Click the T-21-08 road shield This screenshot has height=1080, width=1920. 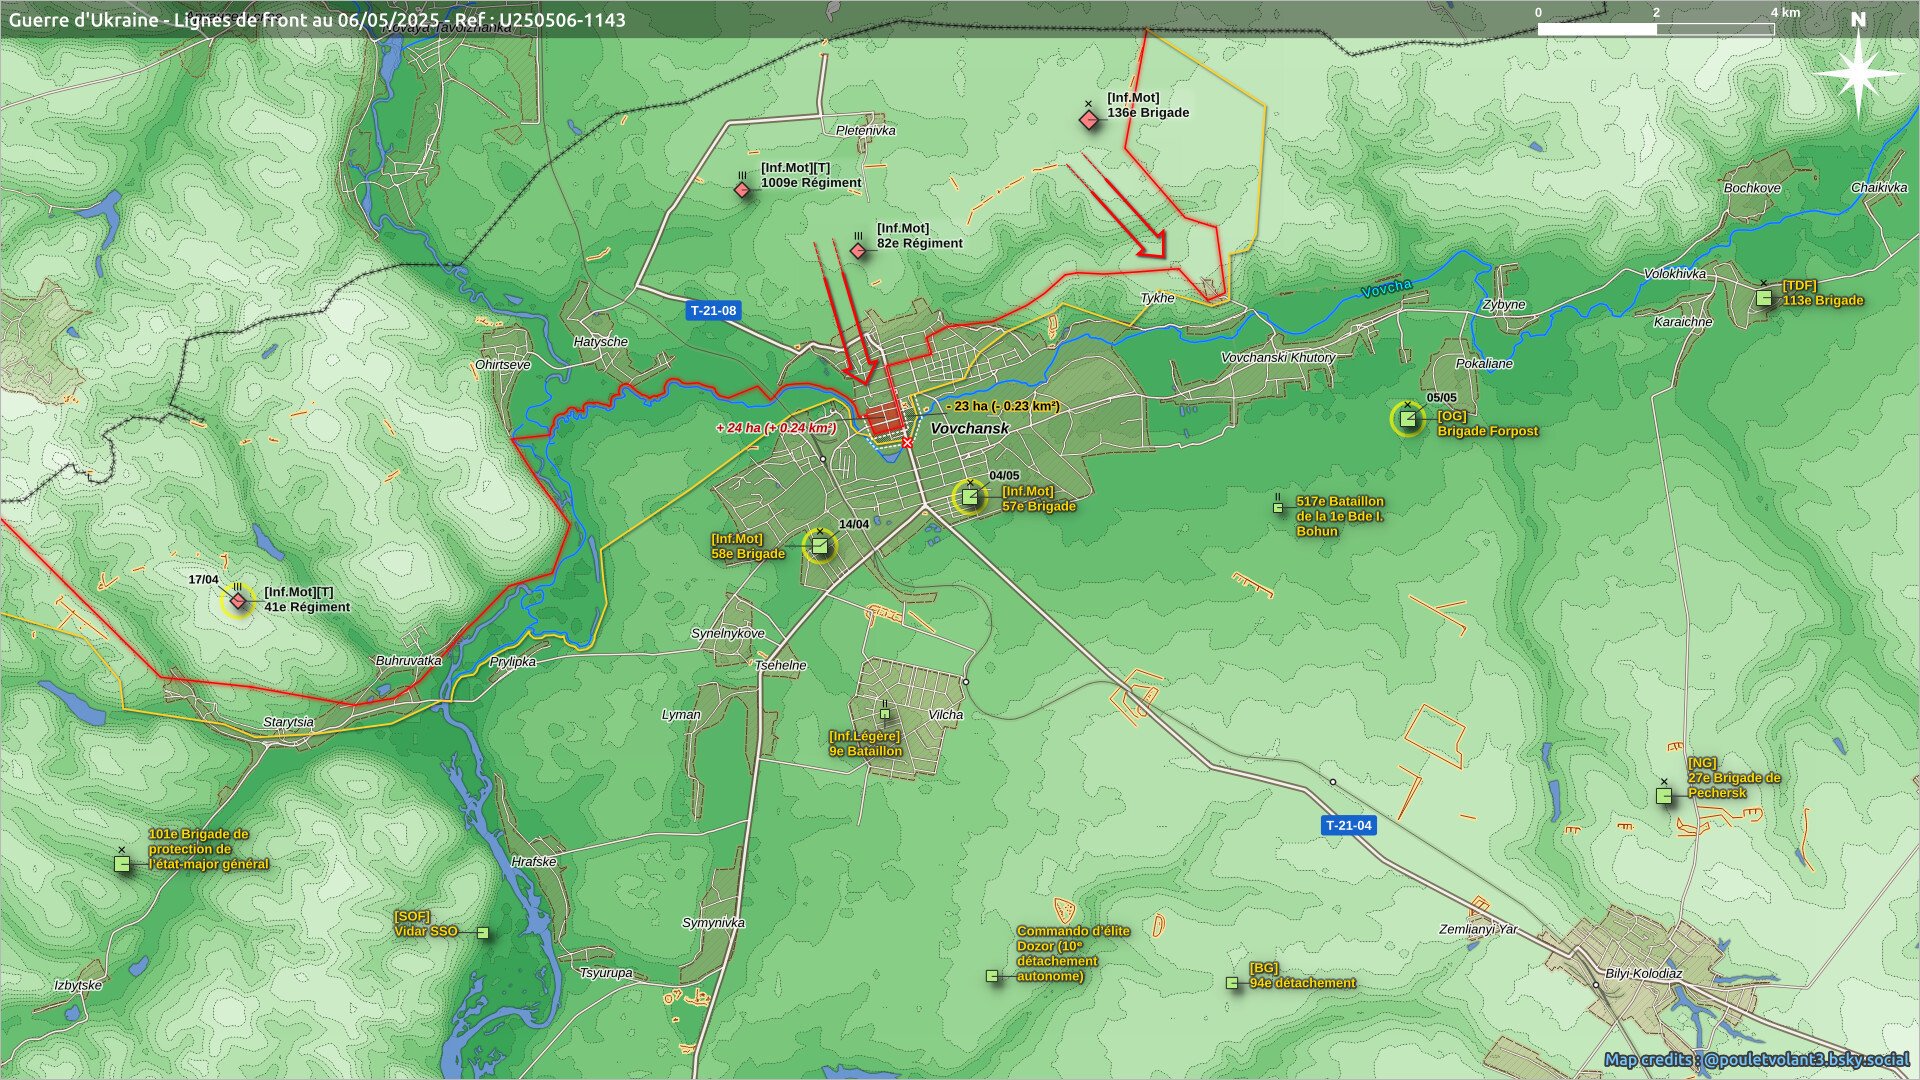coord(714,311)
